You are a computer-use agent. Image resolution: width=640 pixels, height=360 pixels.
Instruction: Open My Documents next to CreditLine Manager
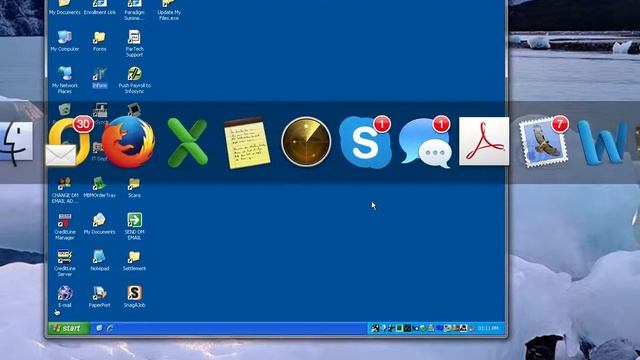coord(99,224)
